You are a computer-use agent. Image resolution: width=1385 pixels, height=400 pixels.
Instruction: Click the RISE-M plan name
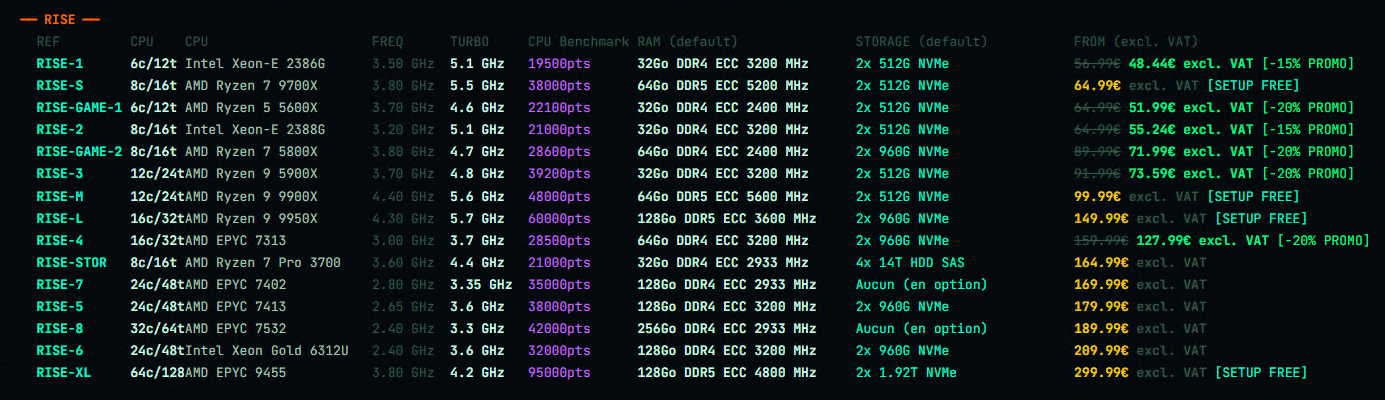point(60,196)
